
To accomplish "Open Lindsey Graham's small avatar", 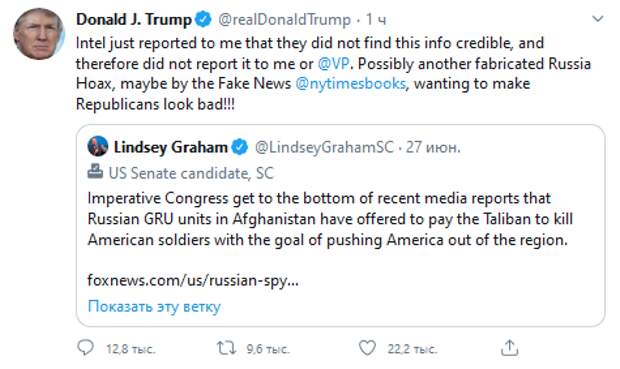I will (98, 146).
